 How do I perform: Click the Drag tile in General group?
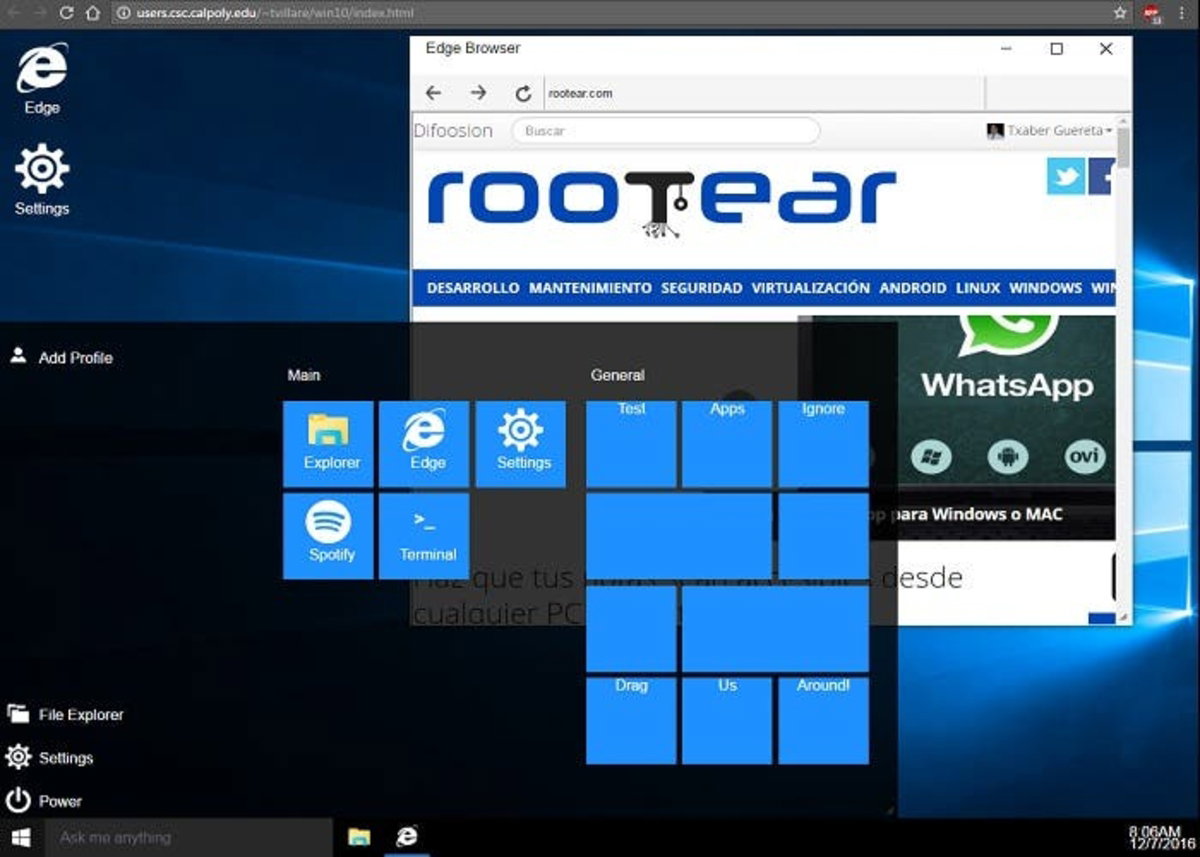631,721
